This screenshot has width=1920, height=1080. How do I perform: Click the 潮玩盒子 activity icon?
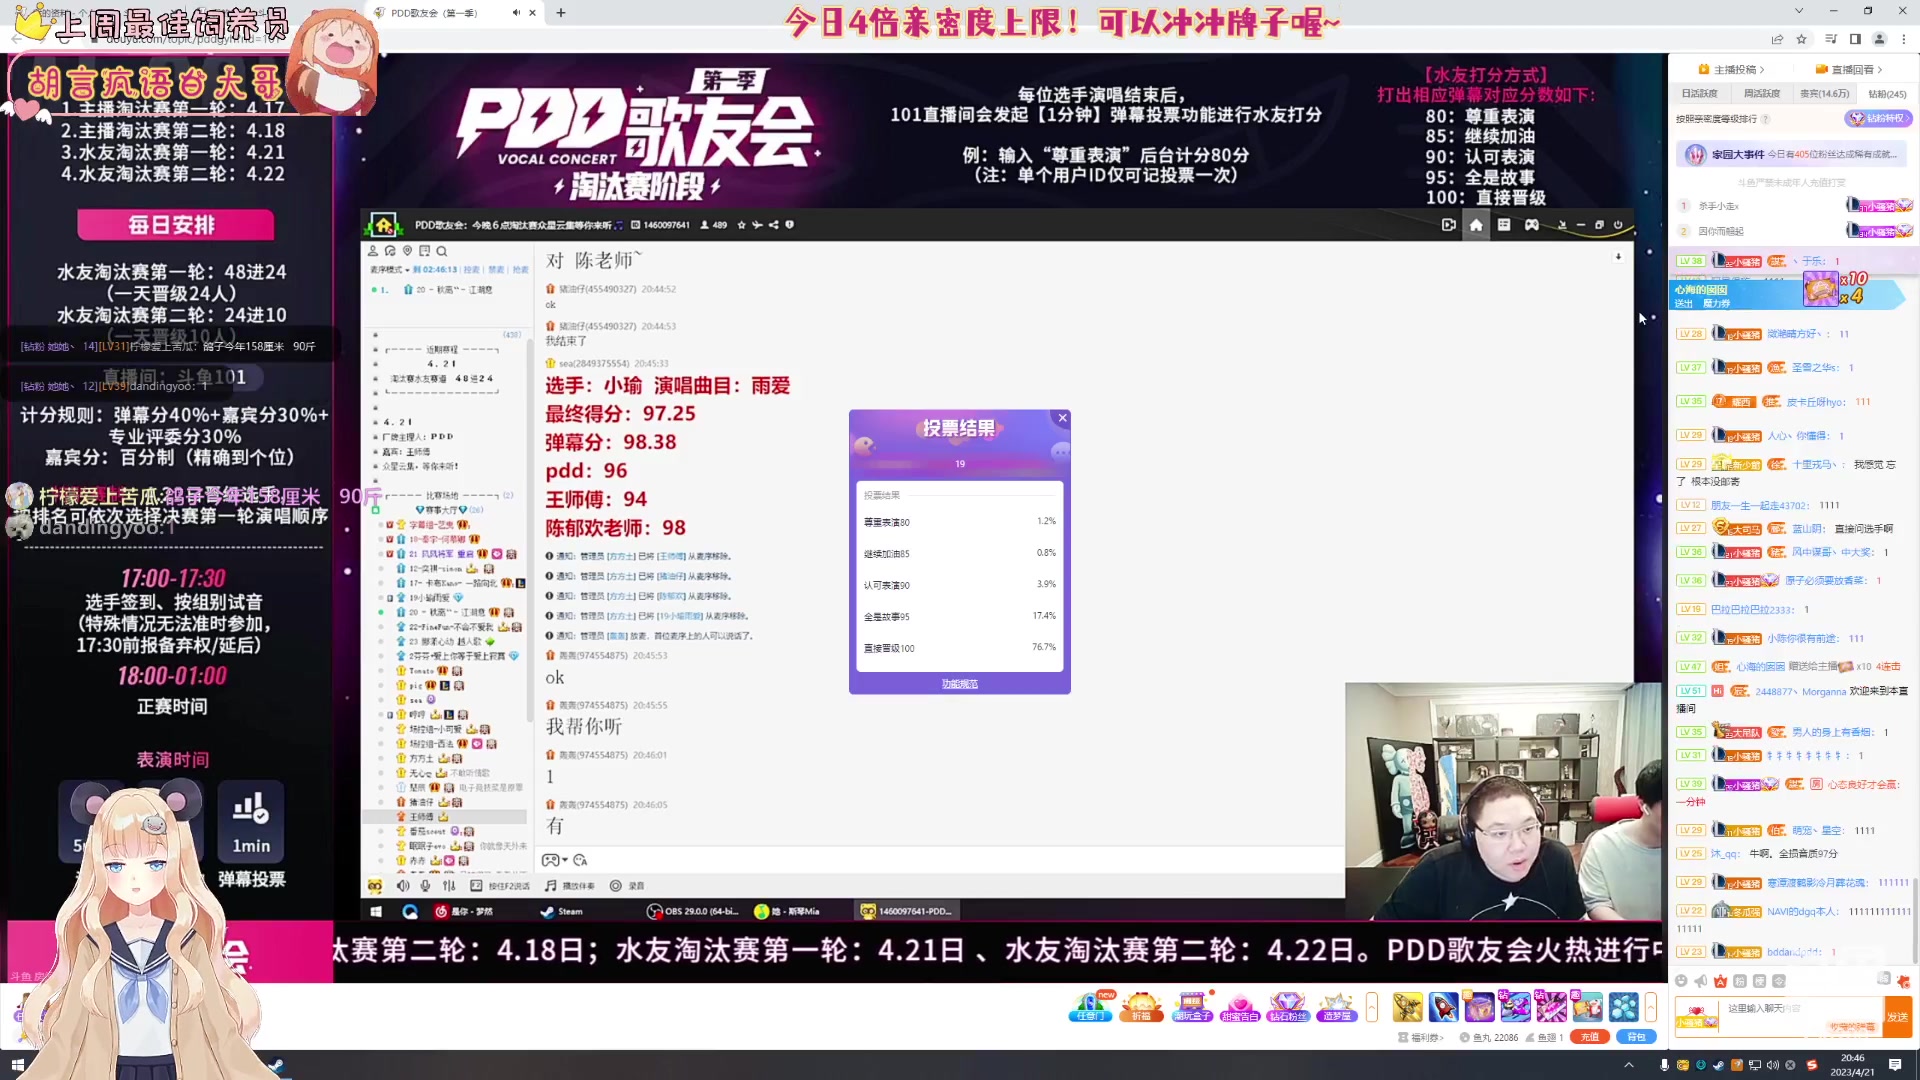(x=1192, y=1007)
